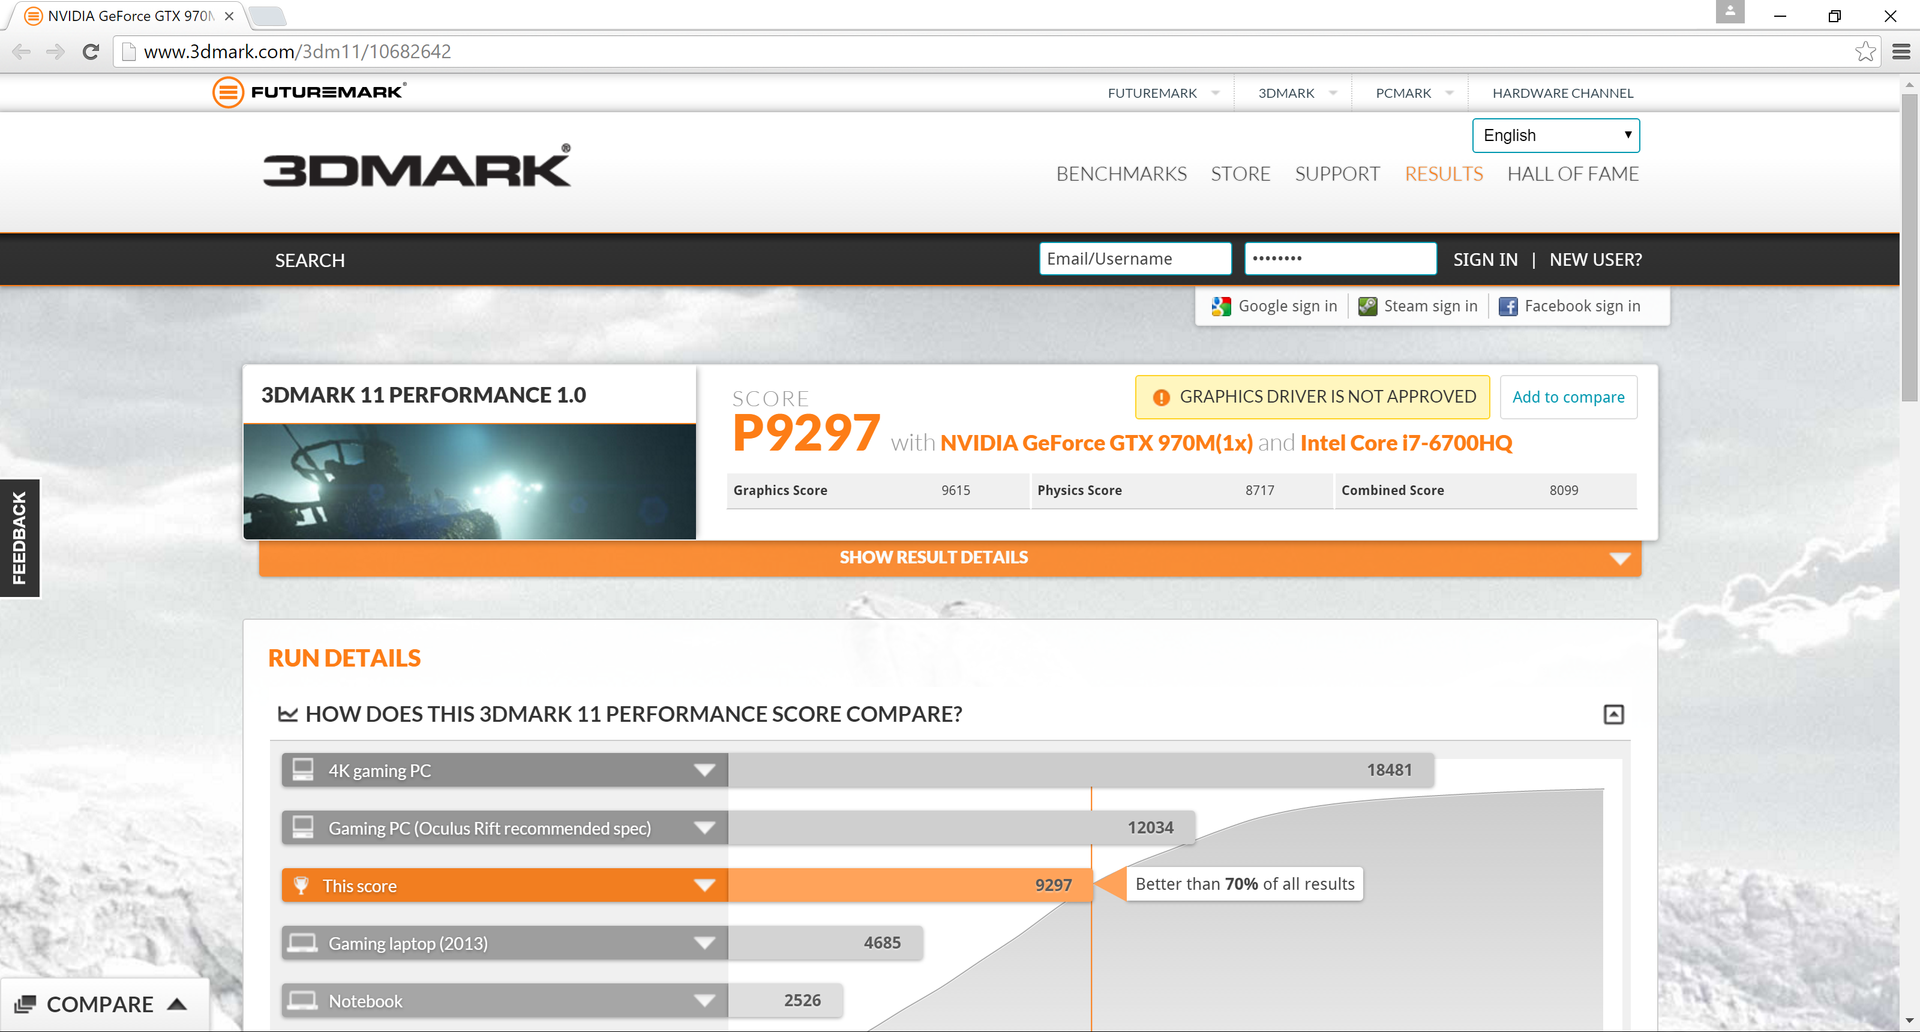Viewport: 1920px width, 1032px height.
Task: Click the P9297 score text
Action: (x=806, y=433)
